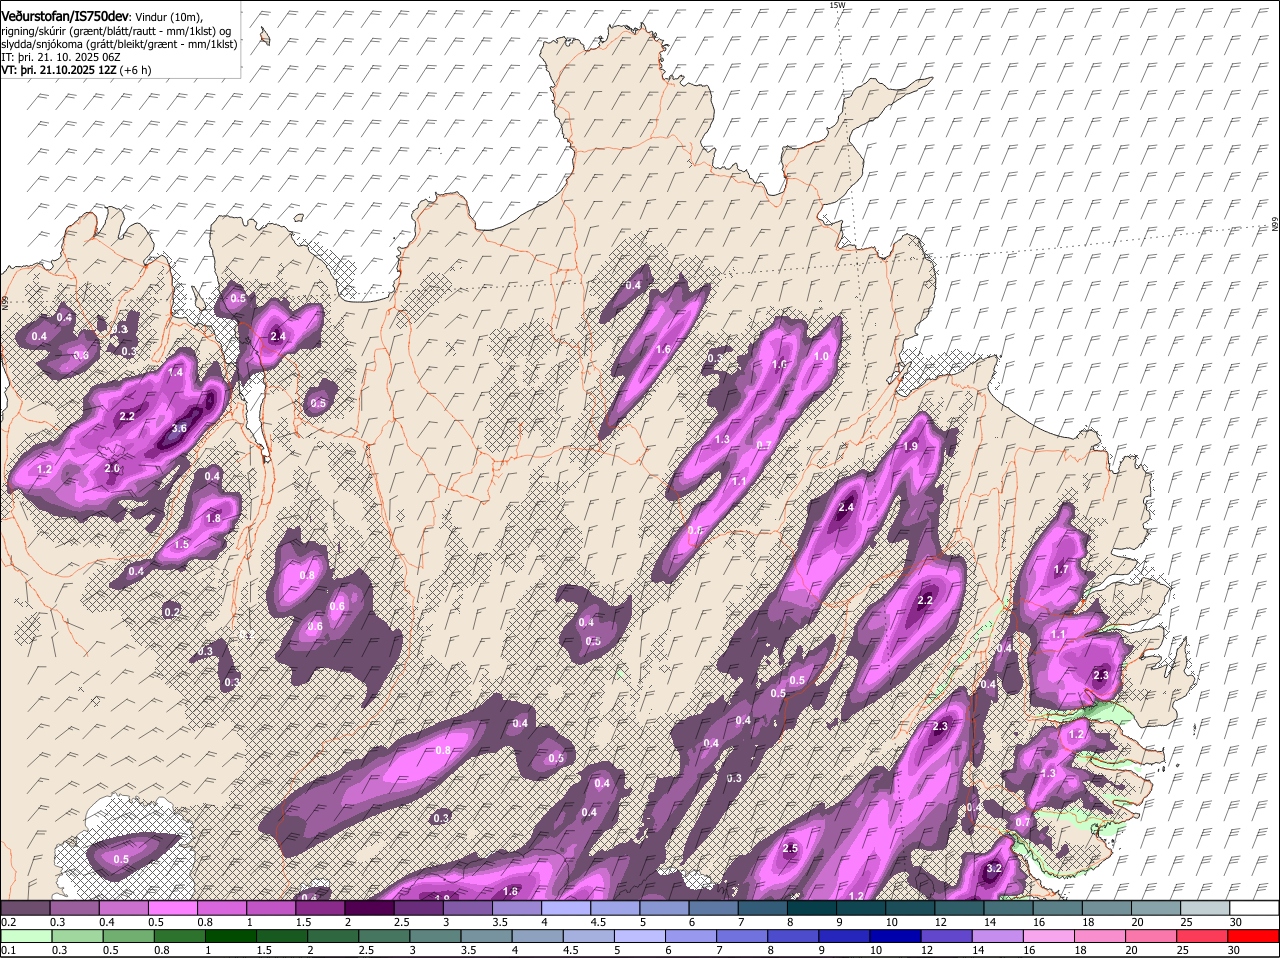Image resolution: width=1280 pixels, height=958 pixels.
Task: Click the 2.0 precipitation value on the map
Action: point(112,468)
